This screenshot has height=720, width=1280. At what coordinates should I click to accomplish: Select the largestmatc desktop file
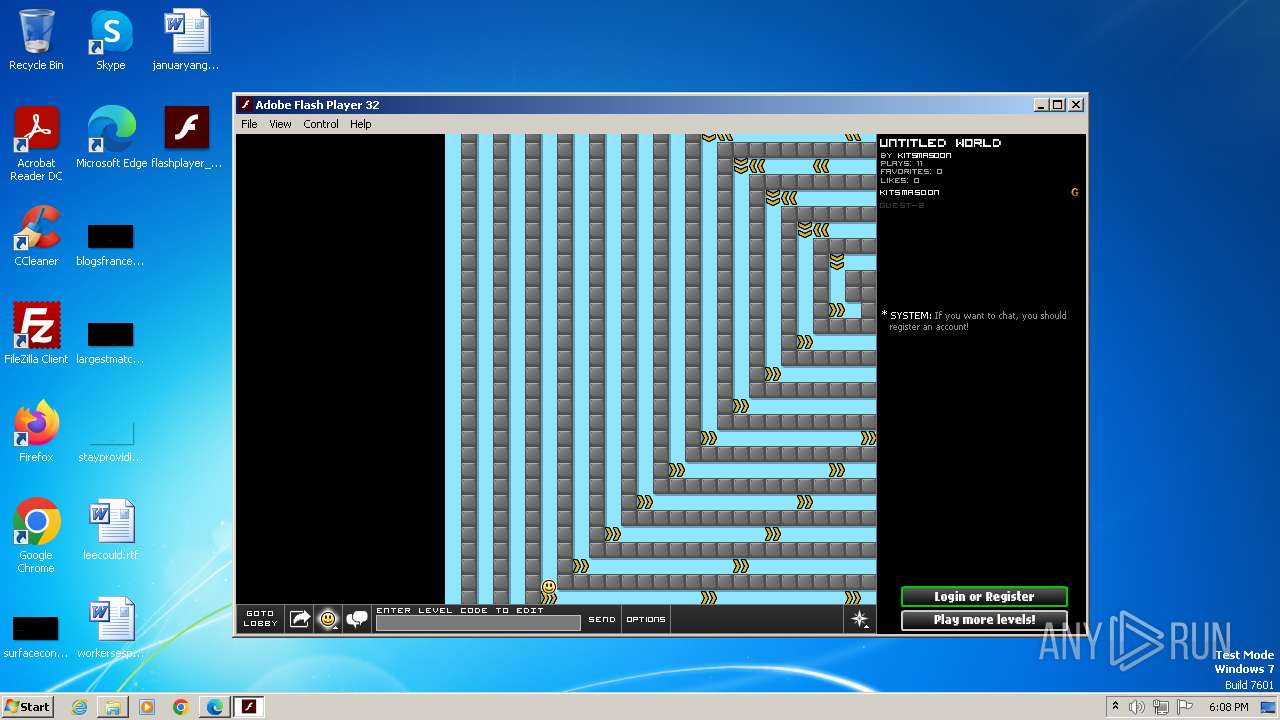click(110, 343)
